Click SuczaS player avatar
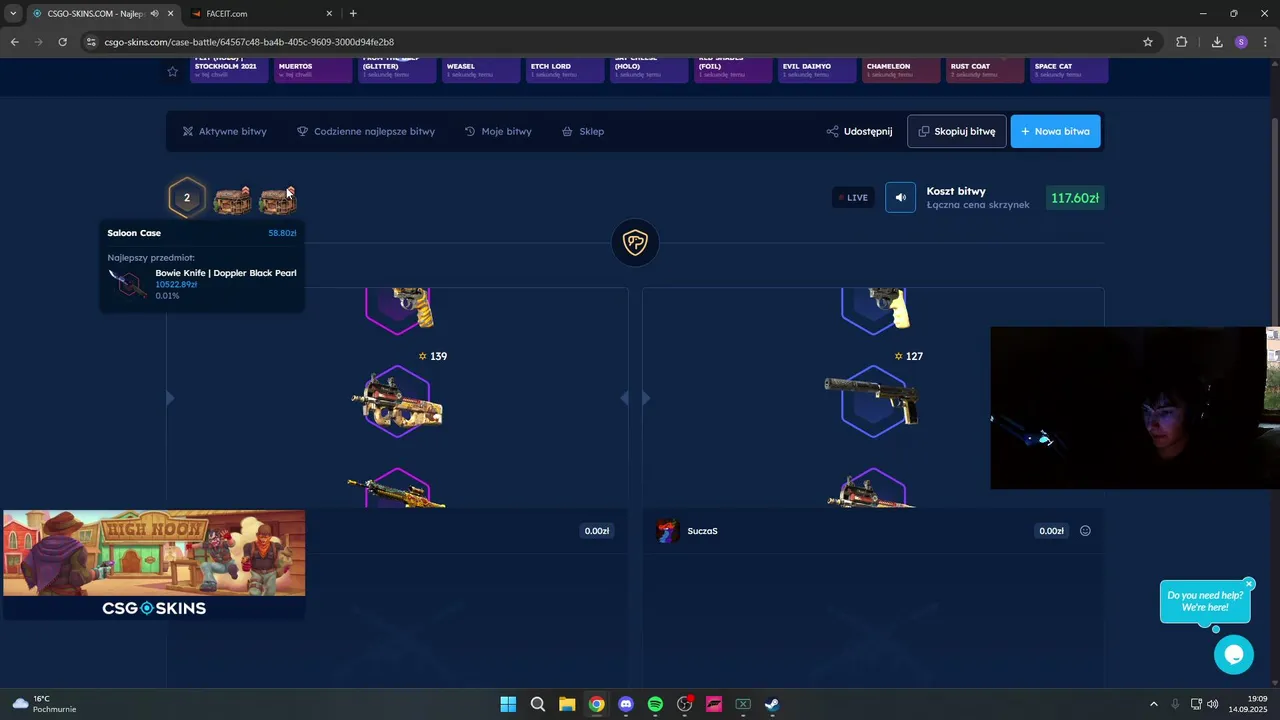Screen dimensions: 1280x720 [x=667, y=531]
